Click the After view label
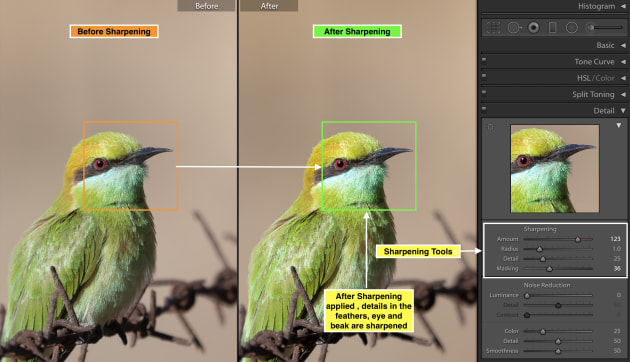 [x=269, y=6]
